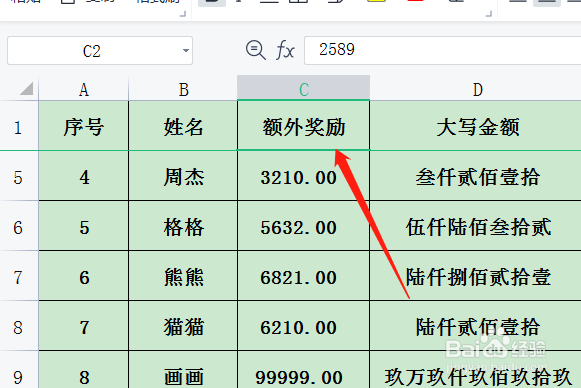
Task: Click the 姓名 header cell
Action: point(183,126)
